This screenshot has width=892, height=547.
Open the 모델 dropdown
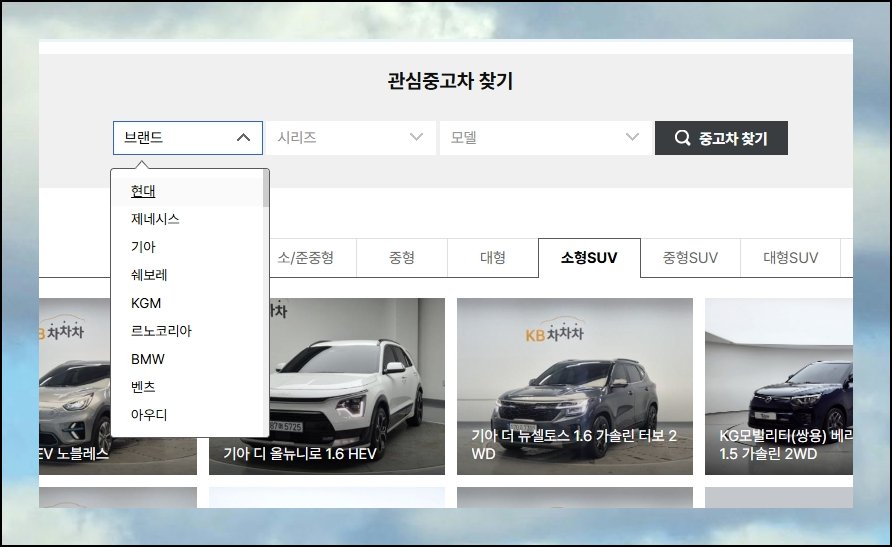pos(545,138)
